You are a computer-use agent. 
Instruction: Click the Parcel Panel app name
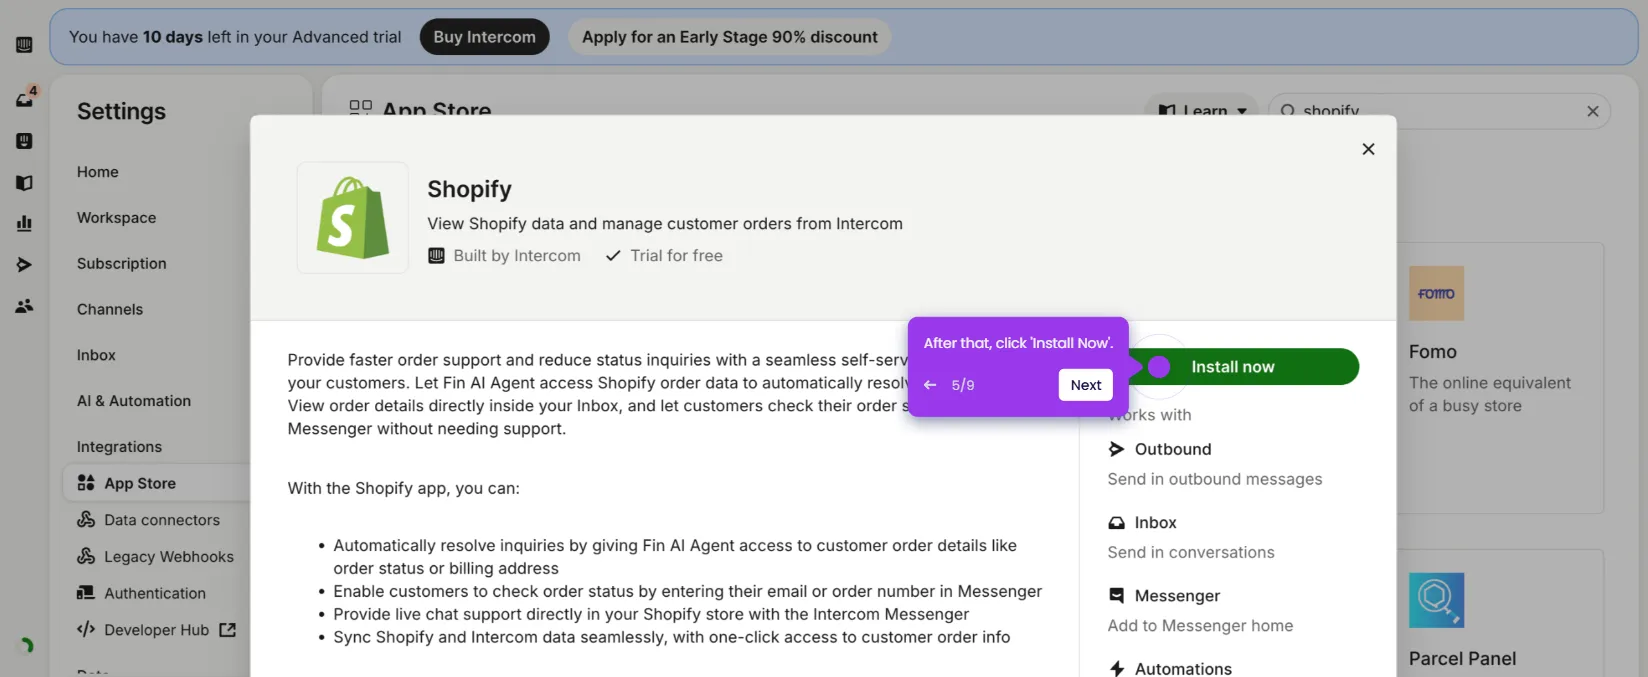pyautogui.click(x=1462, y=659)
